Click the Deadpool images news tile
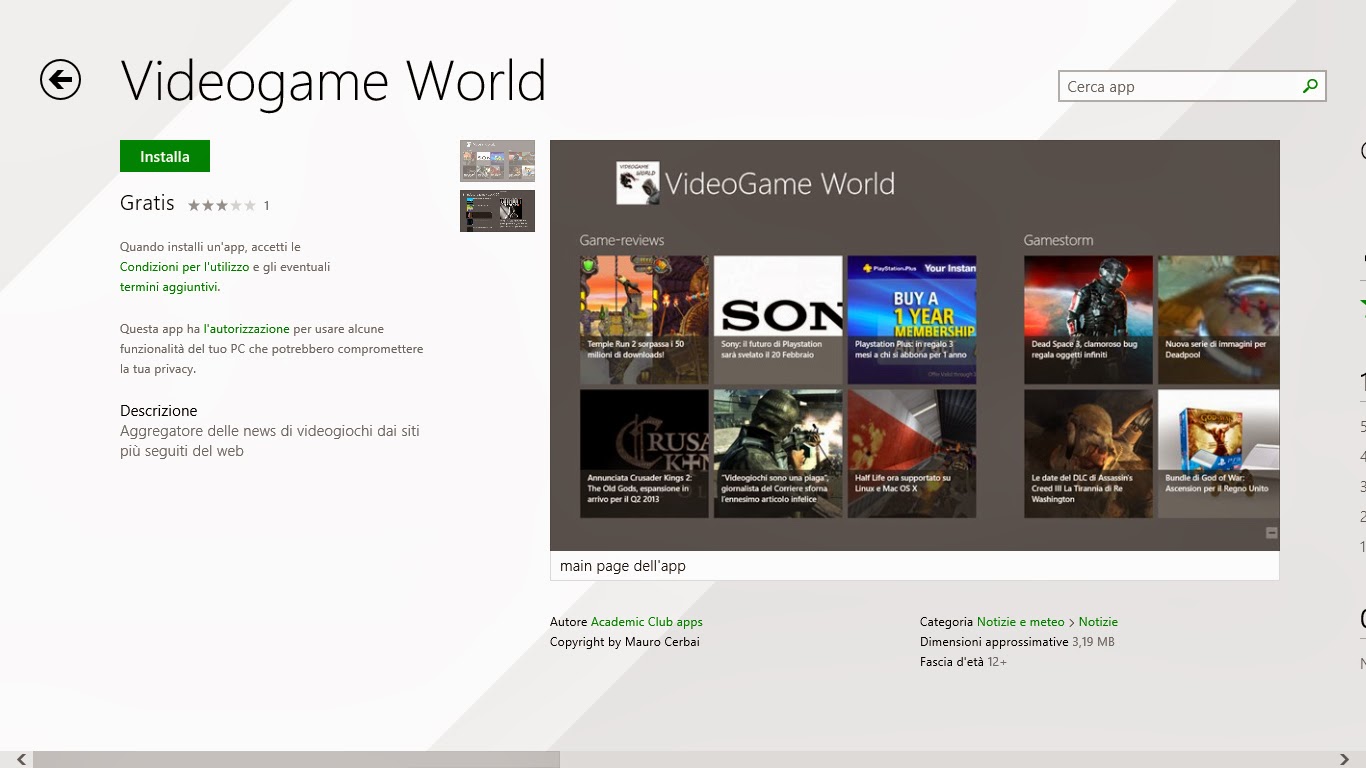This screenshot has height=768, width=1366. click(1219, 320)
